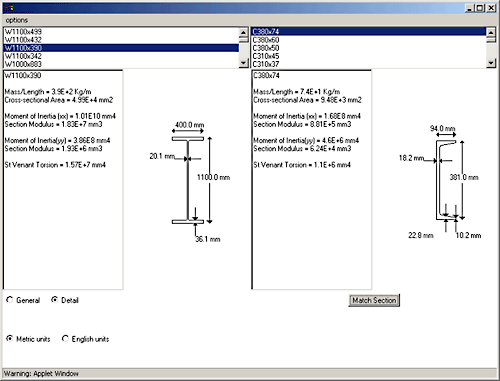Click left list scroll down arrow
The height and width of the screenshot is (381, 500).
pos(244,63)
